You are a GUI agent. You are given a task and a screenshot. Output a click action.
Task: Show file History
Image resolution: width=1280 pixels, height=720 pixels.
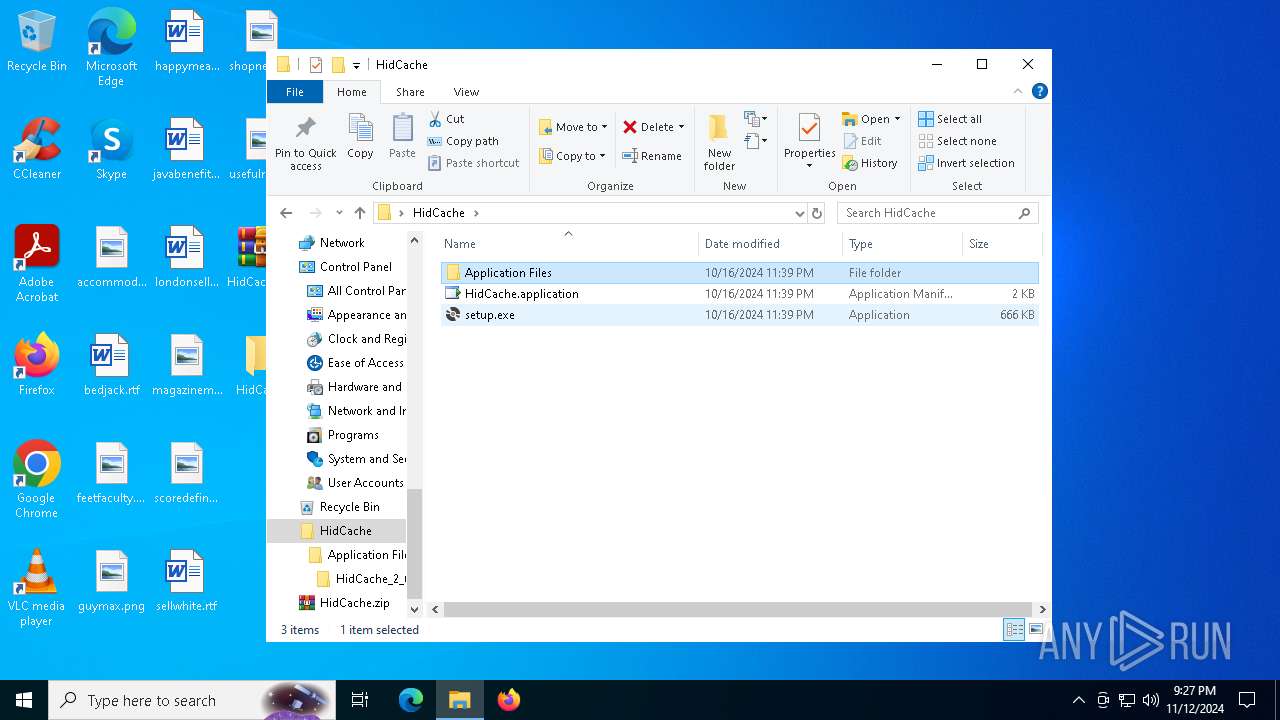point(870,163)
